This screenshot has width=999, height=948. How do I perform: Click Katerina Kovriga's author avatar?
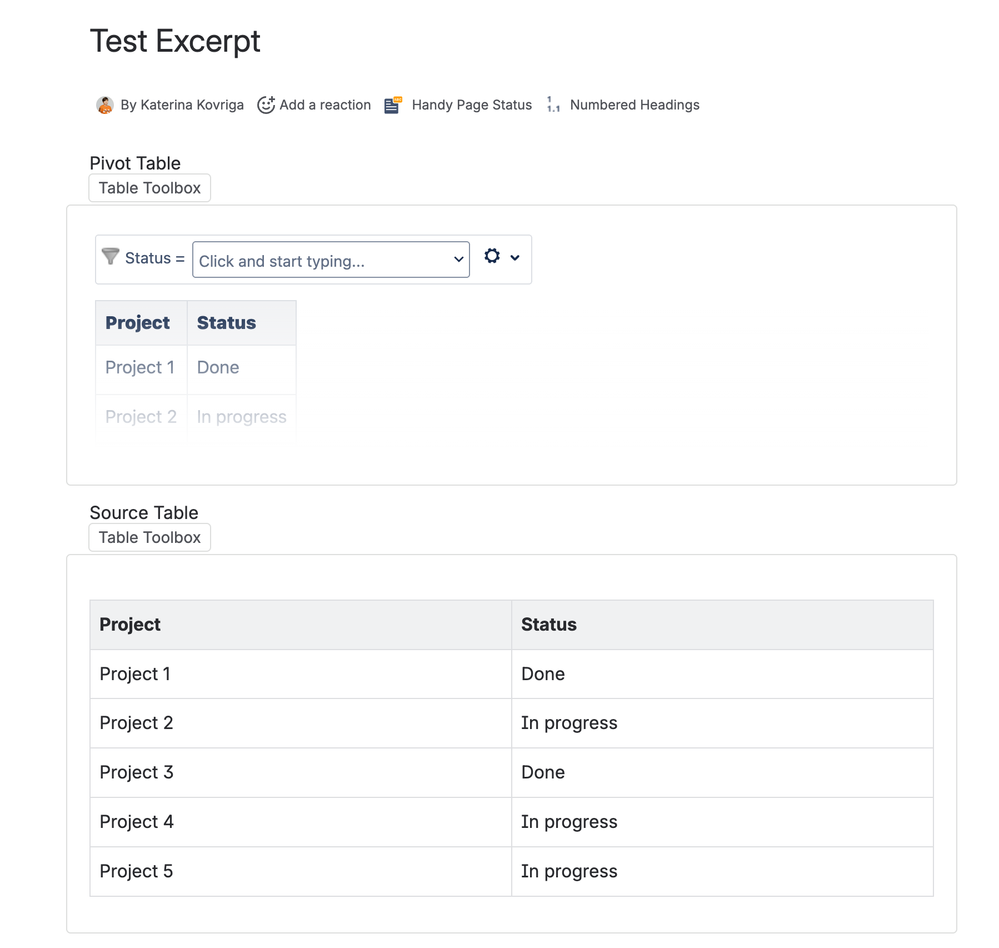[x=105, y=105]
